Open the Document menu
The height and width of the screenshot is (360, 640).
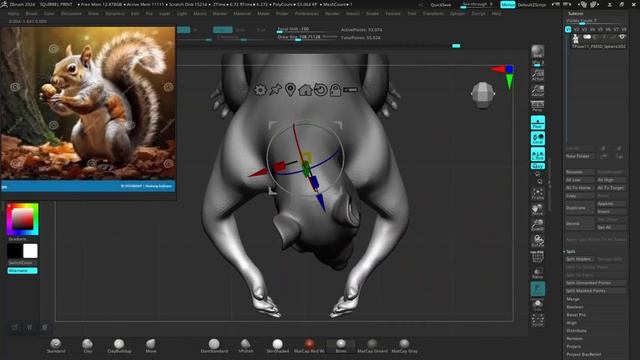[71, 13]
